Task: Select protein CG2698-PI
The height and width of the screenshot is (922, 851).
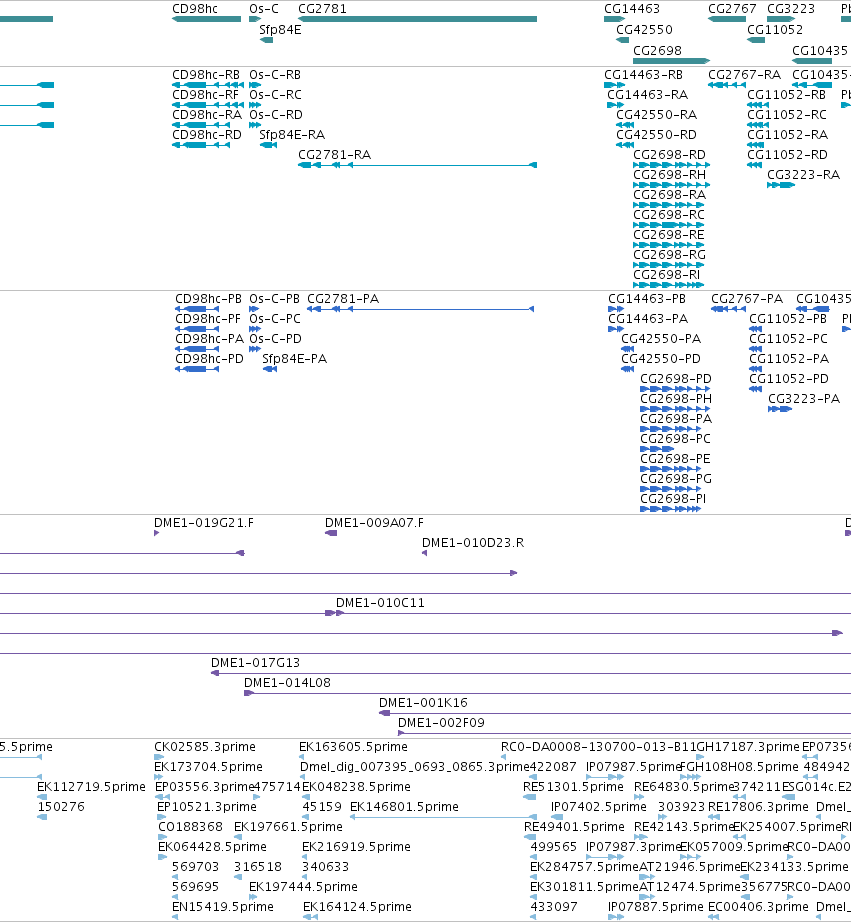Action: click(x=670, y=509)
